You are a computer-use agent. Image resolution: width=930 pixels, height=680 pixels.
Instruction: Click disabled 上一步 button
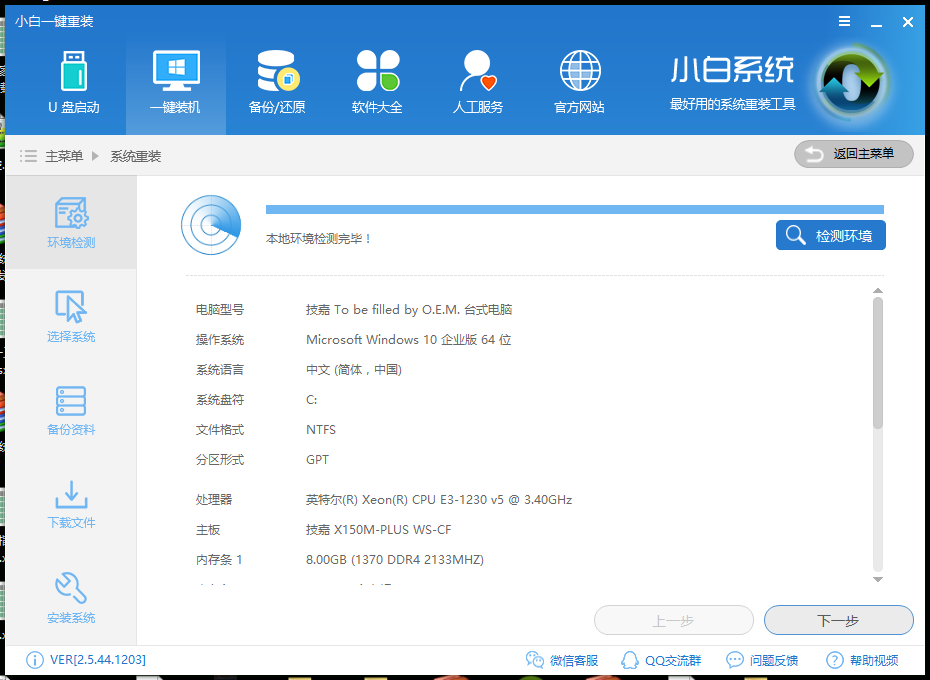click(x=674, y=621)
